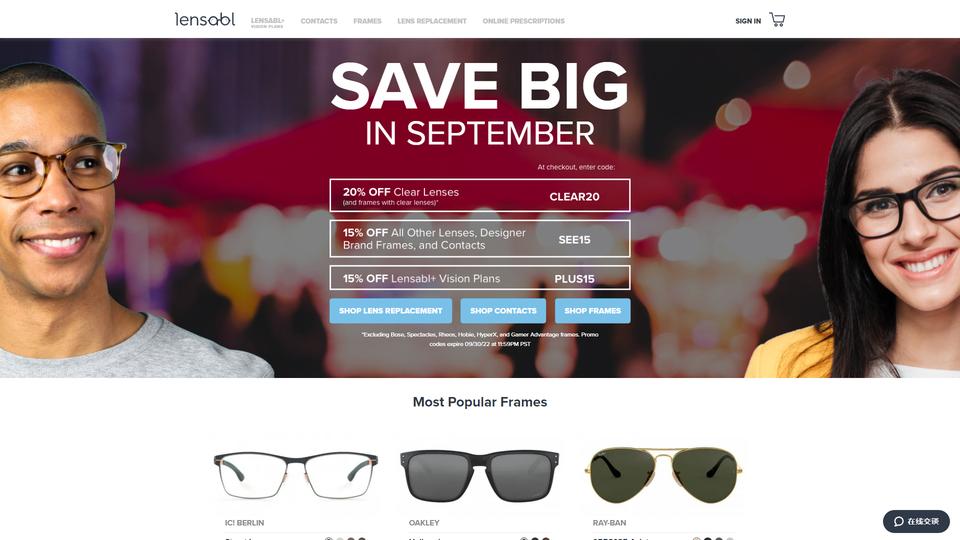
Task: Open the ic! berlin frame thumbnail
Action: click(296, 475)
